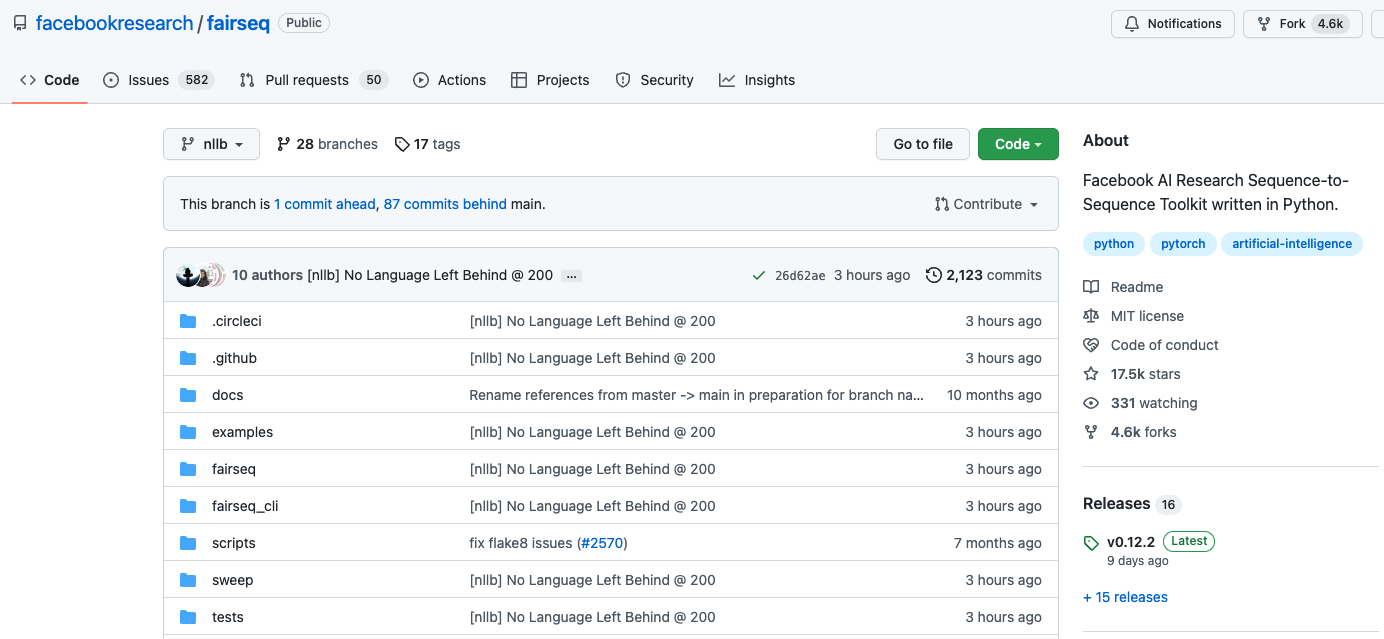View the 2,123 commits history
Image resolution: width=1384 pixels, height=639 pixels.
pos(994,275)
